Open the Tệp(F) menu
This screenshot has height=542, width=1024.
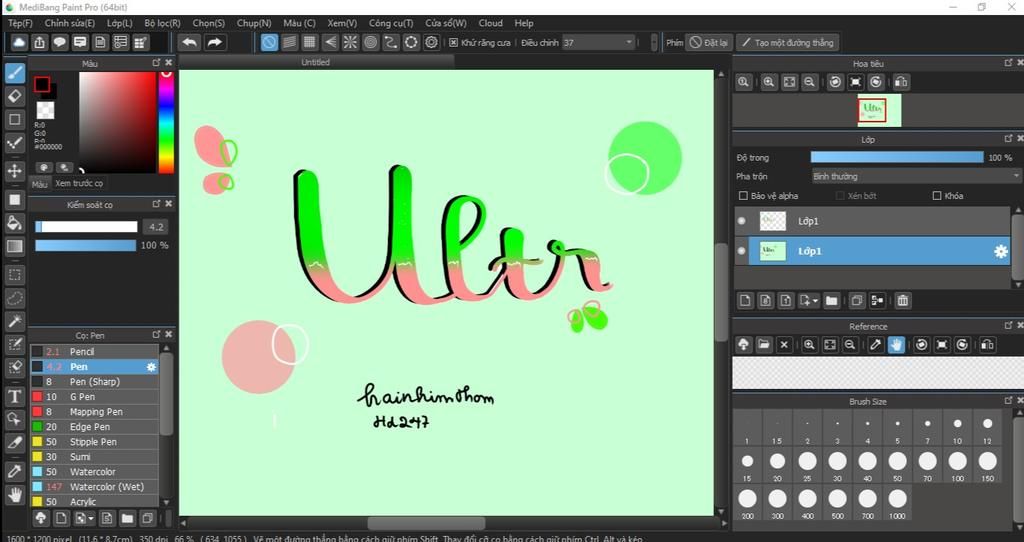point(20,23)
